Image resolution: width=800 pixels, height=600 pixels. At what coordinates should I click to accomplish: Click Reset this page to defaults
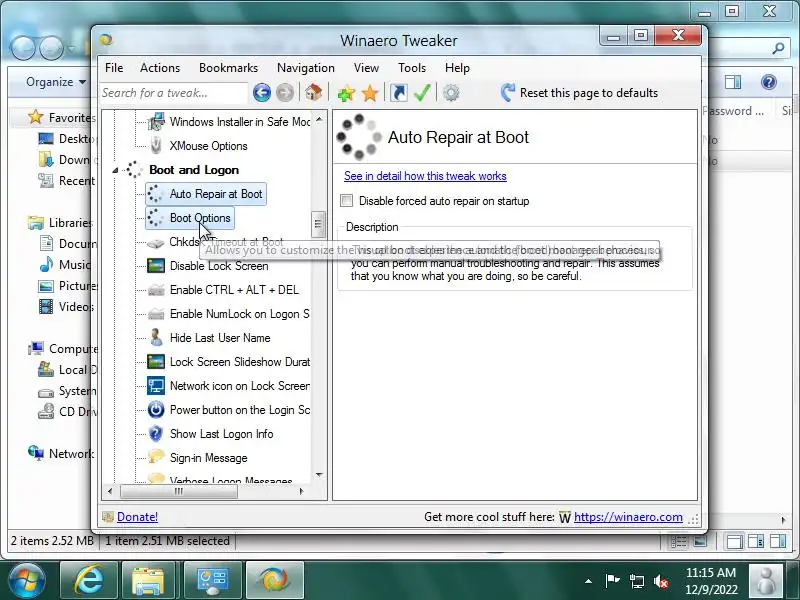[579, 93]
